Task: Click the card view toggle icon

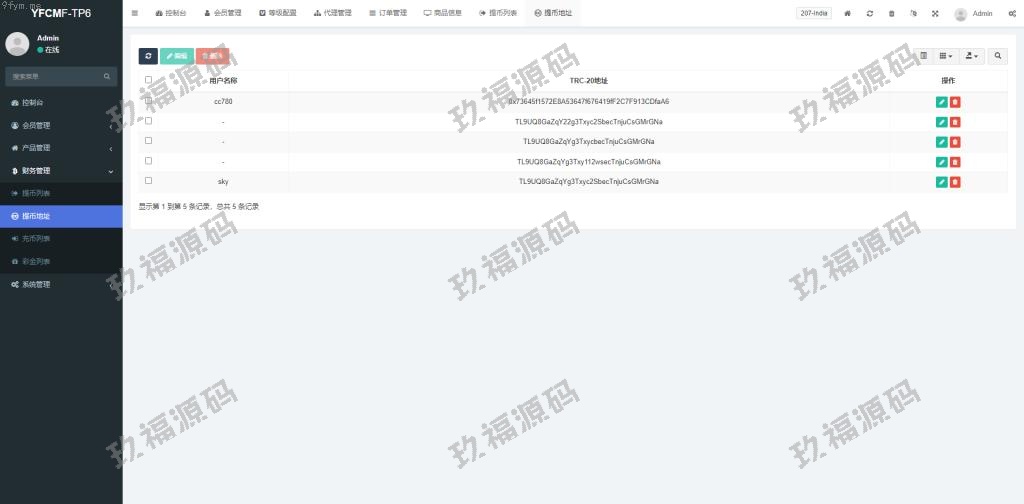Action: coord(923,57)
